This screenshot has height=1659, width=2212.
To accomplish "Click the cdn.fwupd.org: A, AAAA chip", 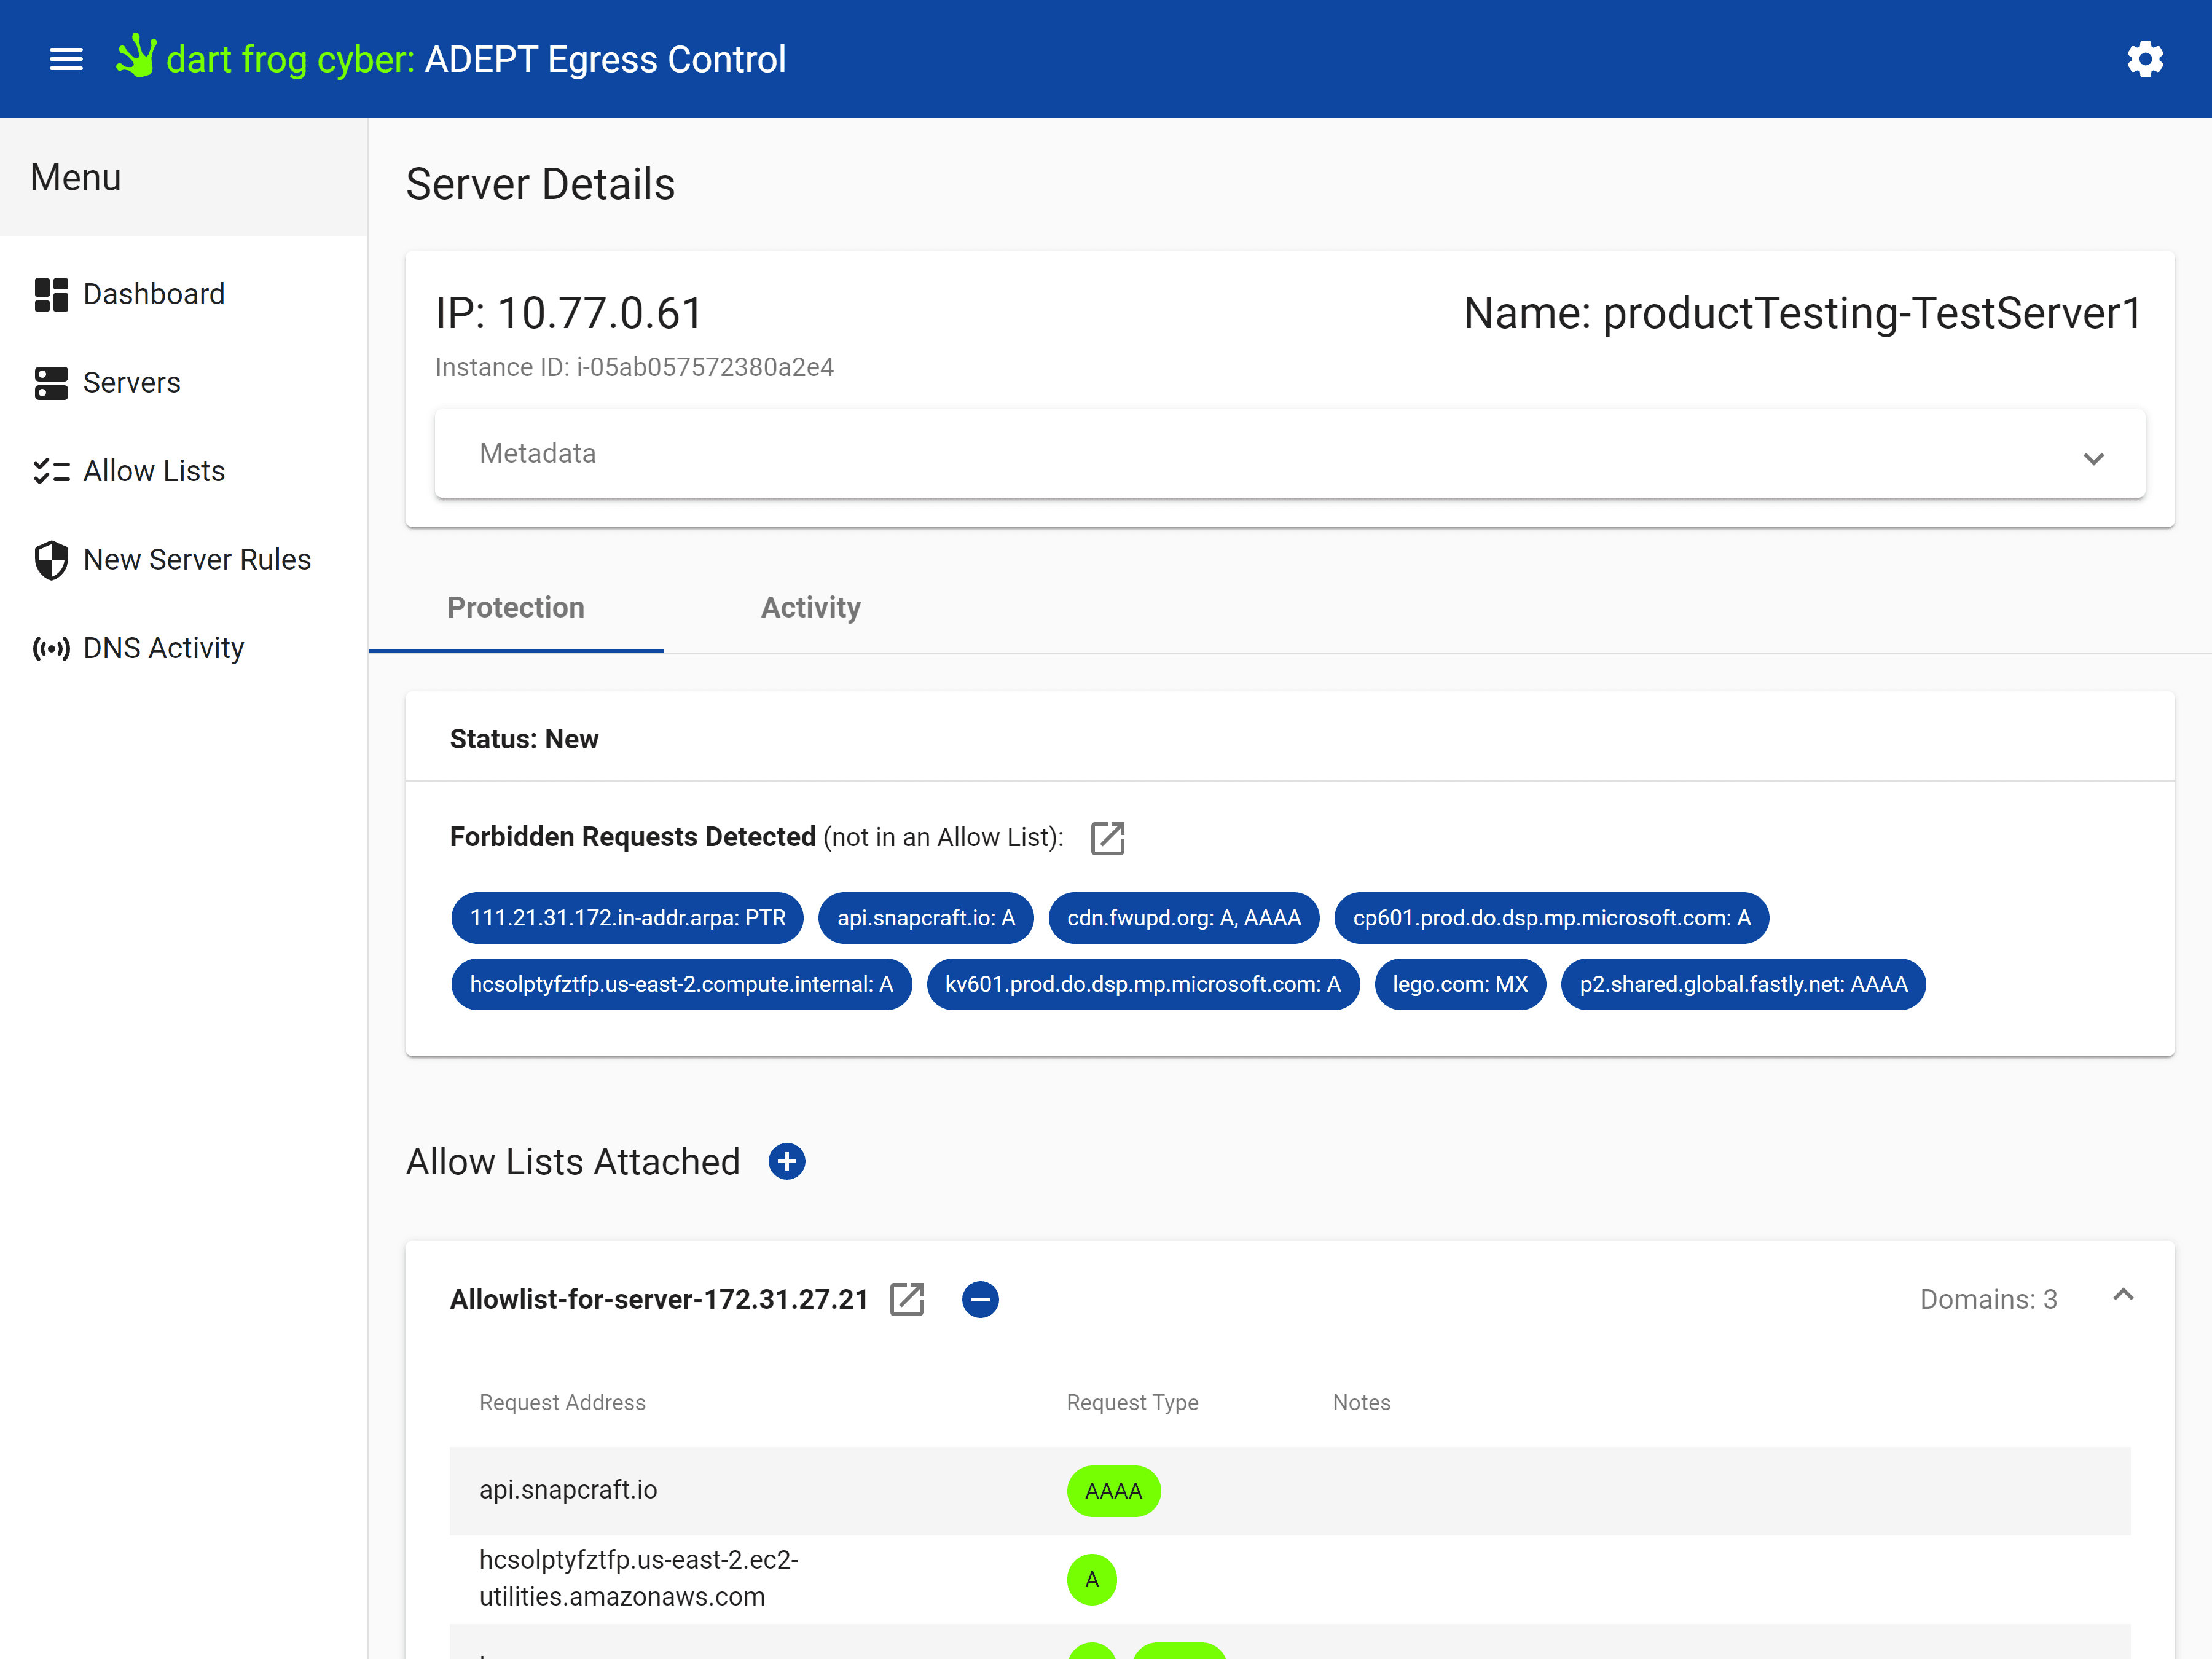I will coord(1183,918).
